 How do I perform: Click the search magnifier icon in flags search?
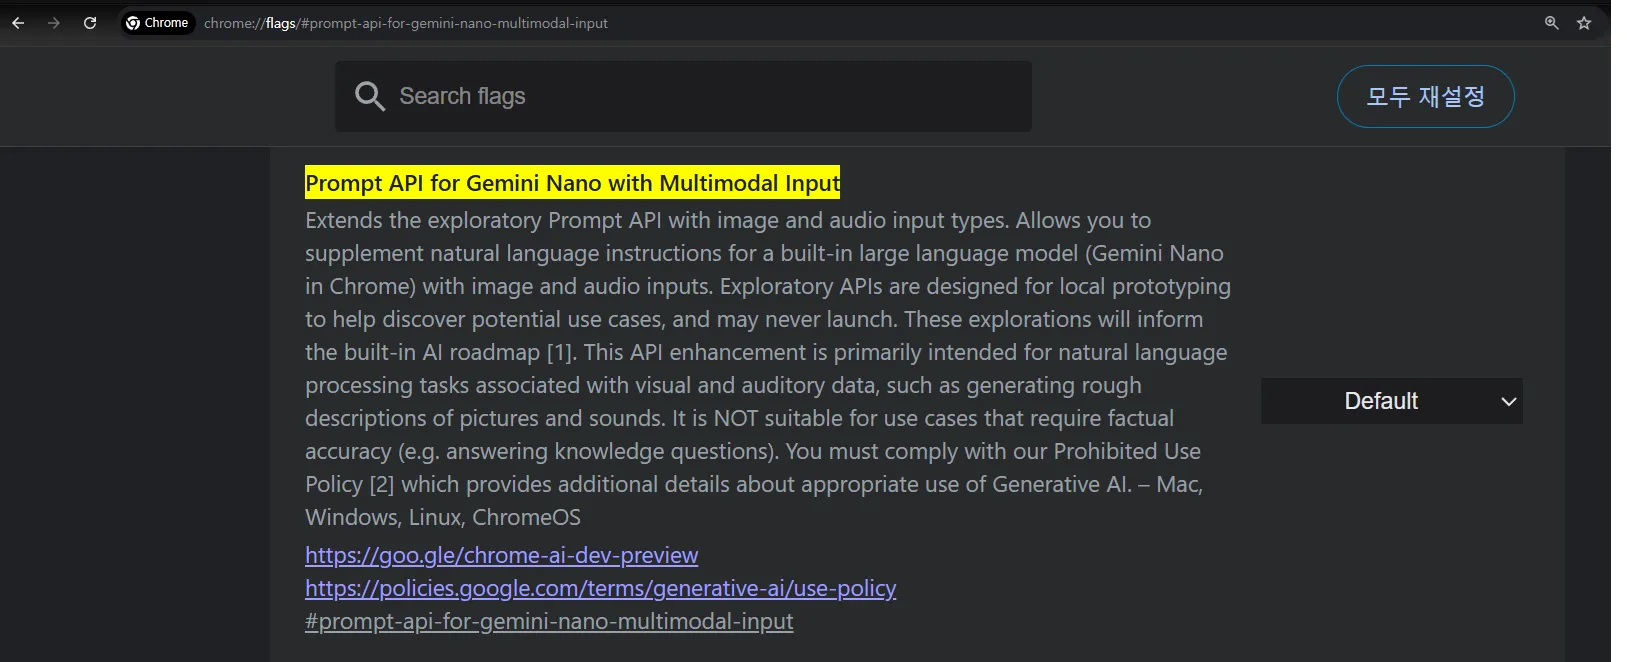pos(370,96)
